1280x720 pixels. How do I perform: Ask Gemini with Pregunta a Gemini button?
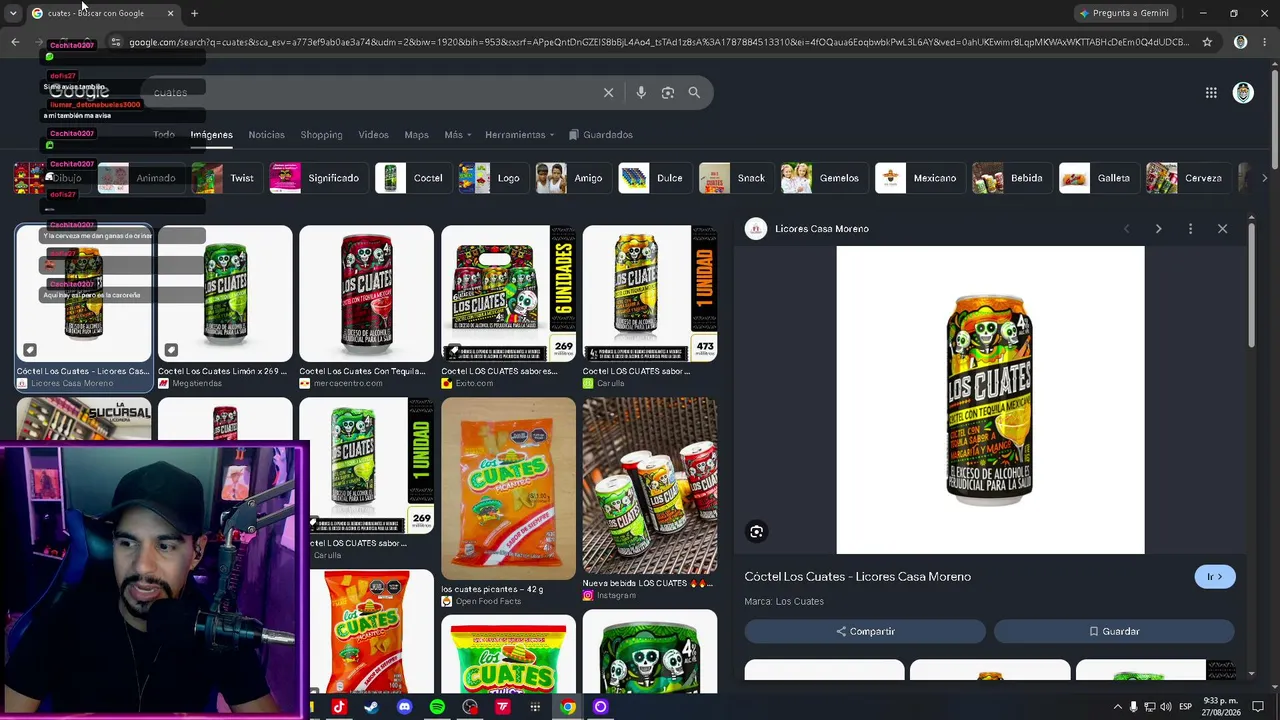click(x=1124, y=13)
